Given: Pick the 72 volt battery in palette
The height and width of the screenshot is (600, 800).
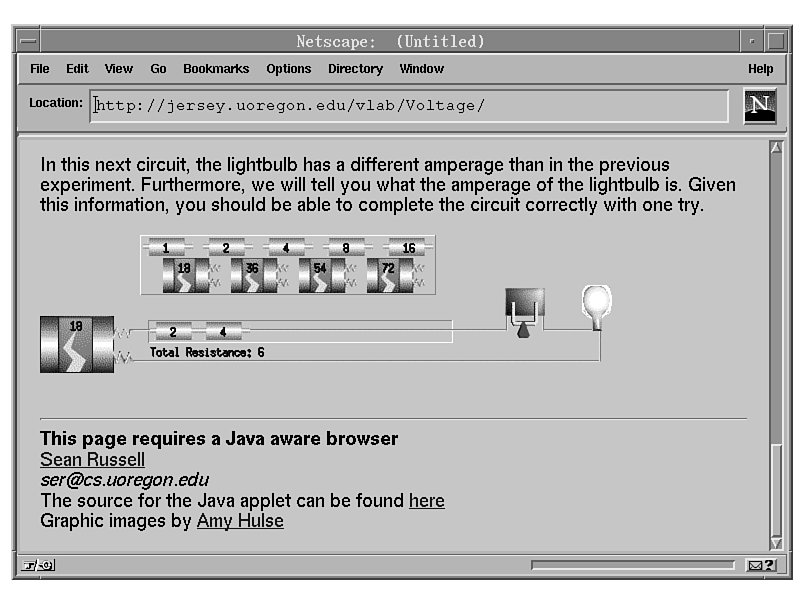Looking at the screenshot, I should click(394, 276).
